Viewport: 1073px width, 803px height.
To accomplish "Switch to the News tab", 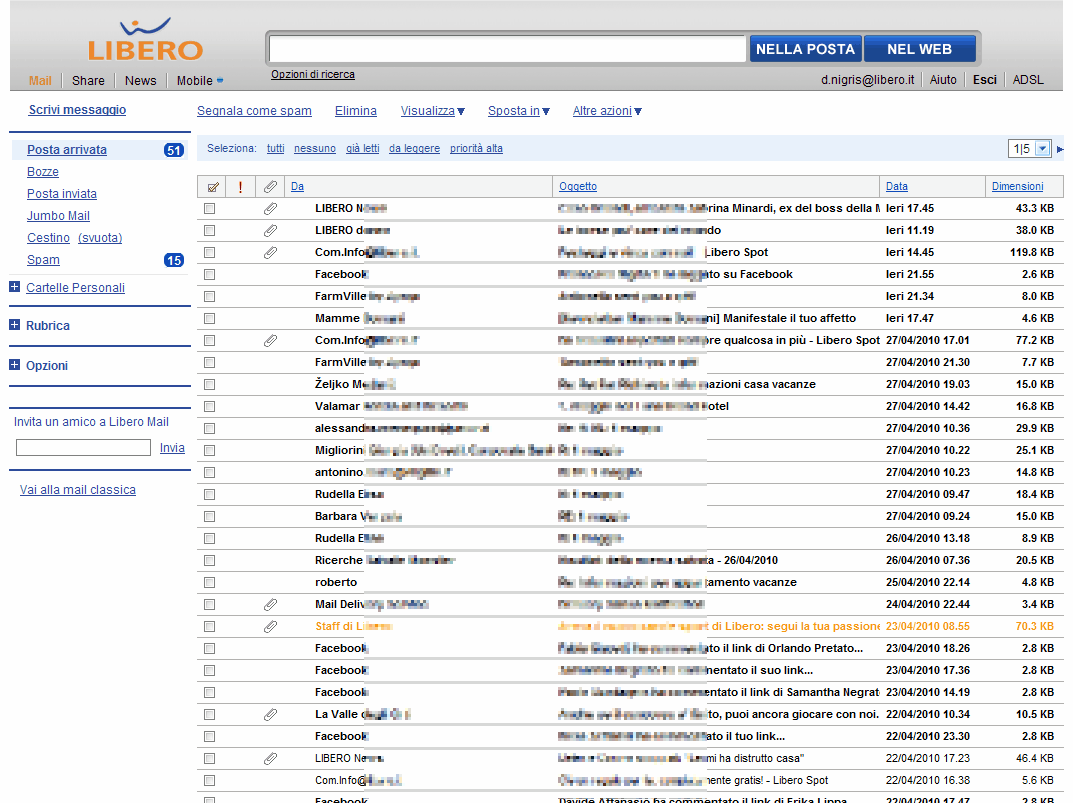I will (x=140, y=81).
